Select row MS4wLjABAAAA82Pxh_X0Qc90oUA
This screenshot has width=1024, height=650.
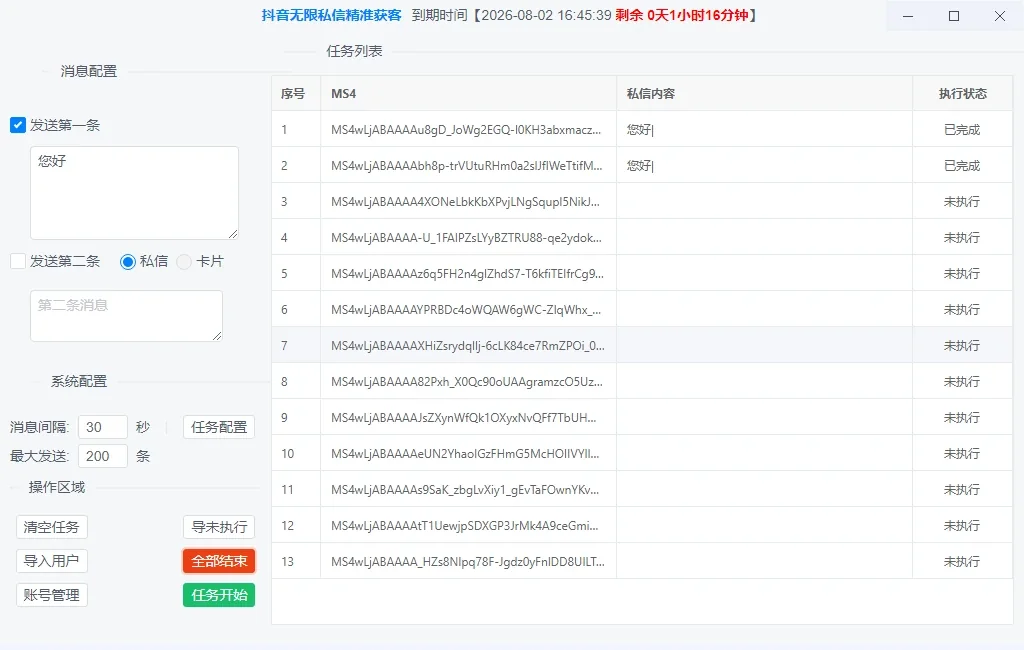click(642, 381)
